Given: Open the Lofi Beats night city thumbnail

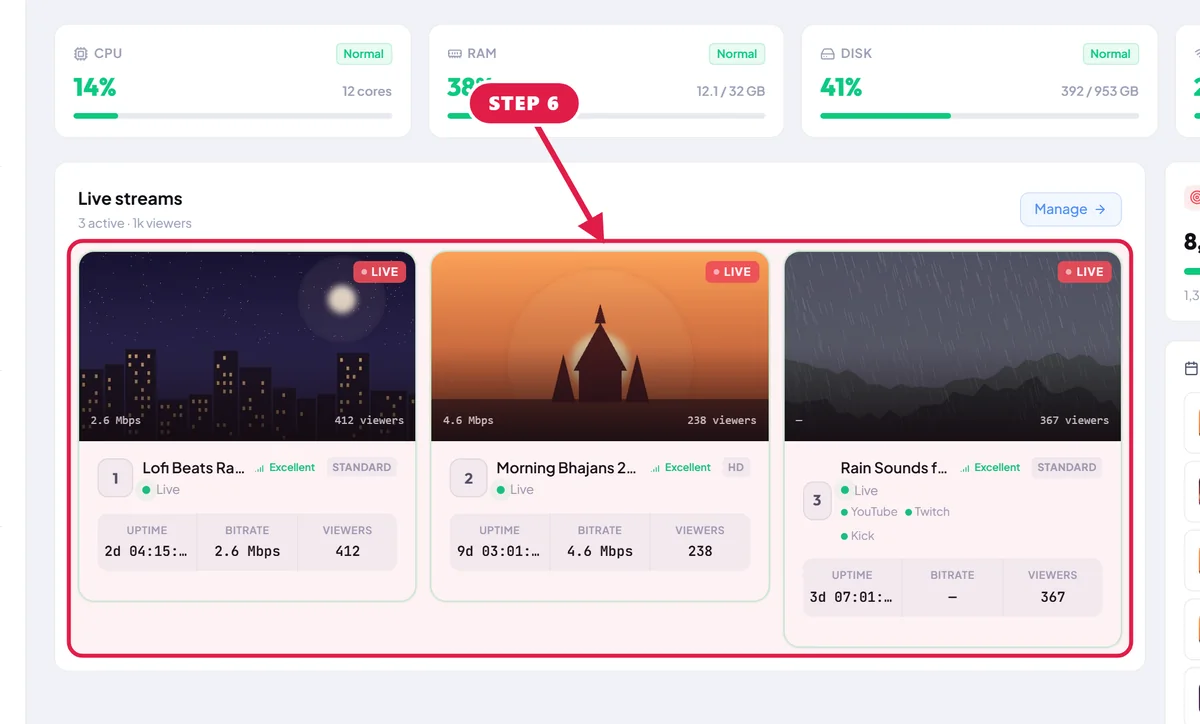Looking at the screenshot, I should (247, 346).
